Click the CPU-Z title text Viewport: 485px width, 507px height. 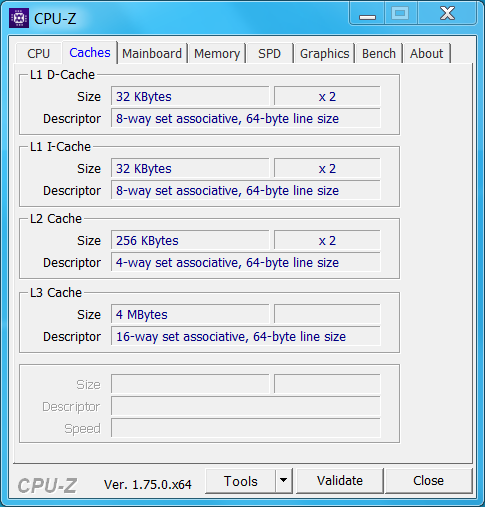[x=55, y=19]
